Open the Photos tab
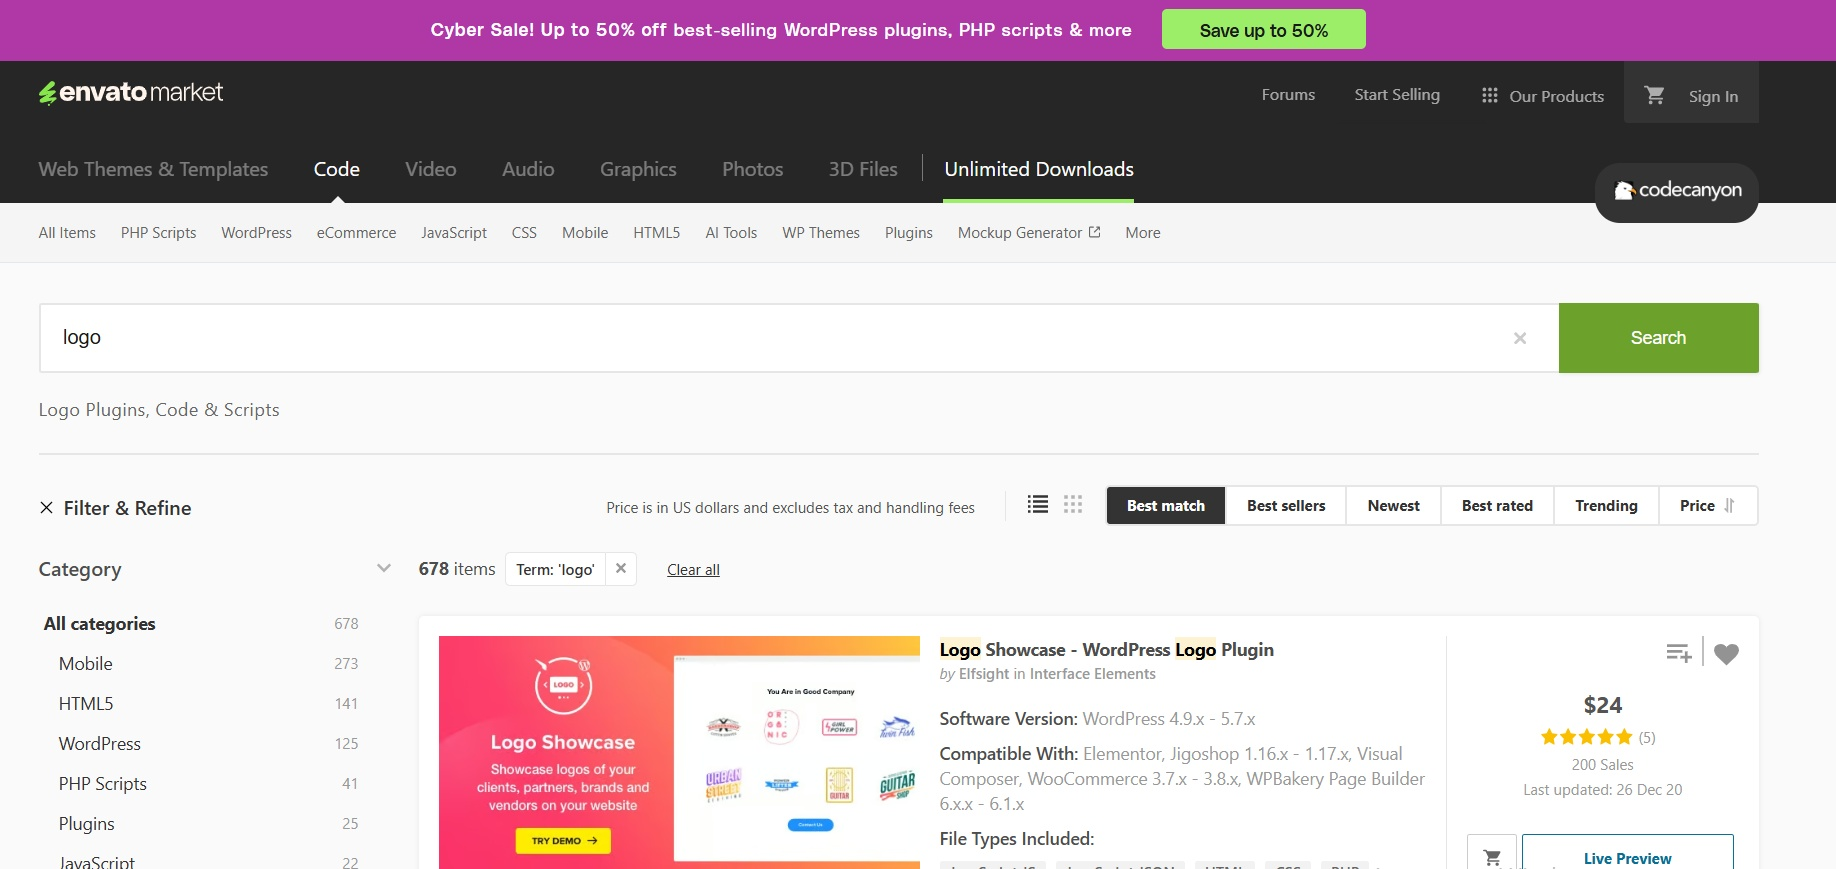The height and width of the screenshot is (869, 1836). (753, 169)
